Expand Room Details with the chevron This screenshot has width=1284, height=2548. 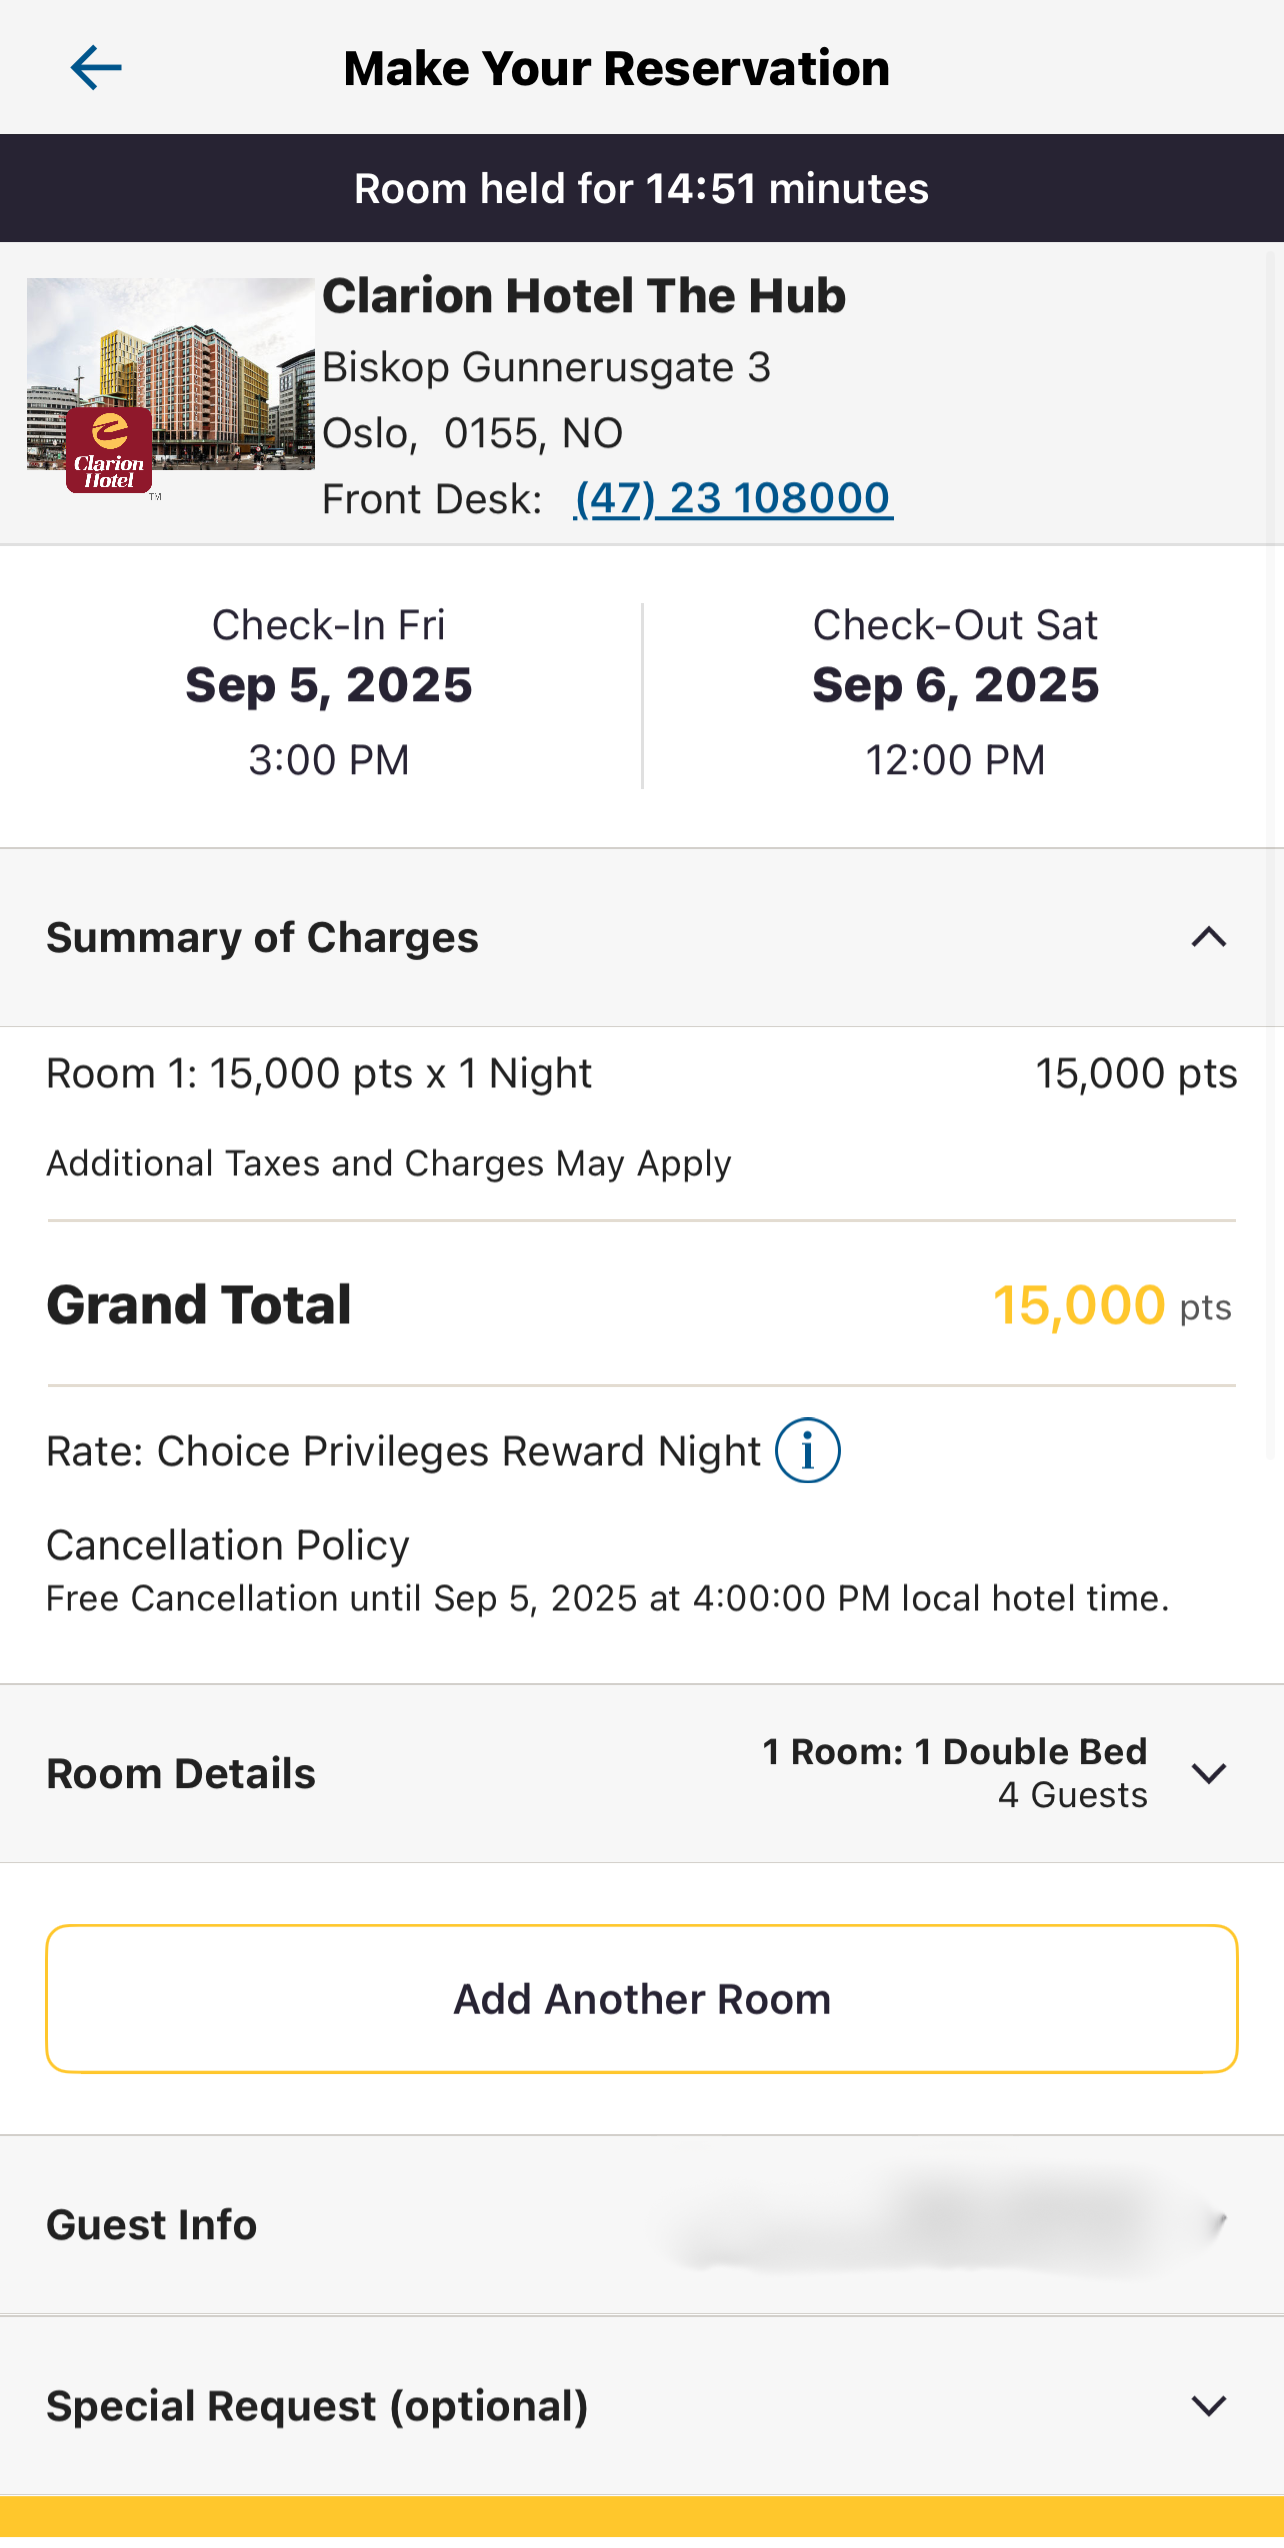[x=1209, y=1773]
